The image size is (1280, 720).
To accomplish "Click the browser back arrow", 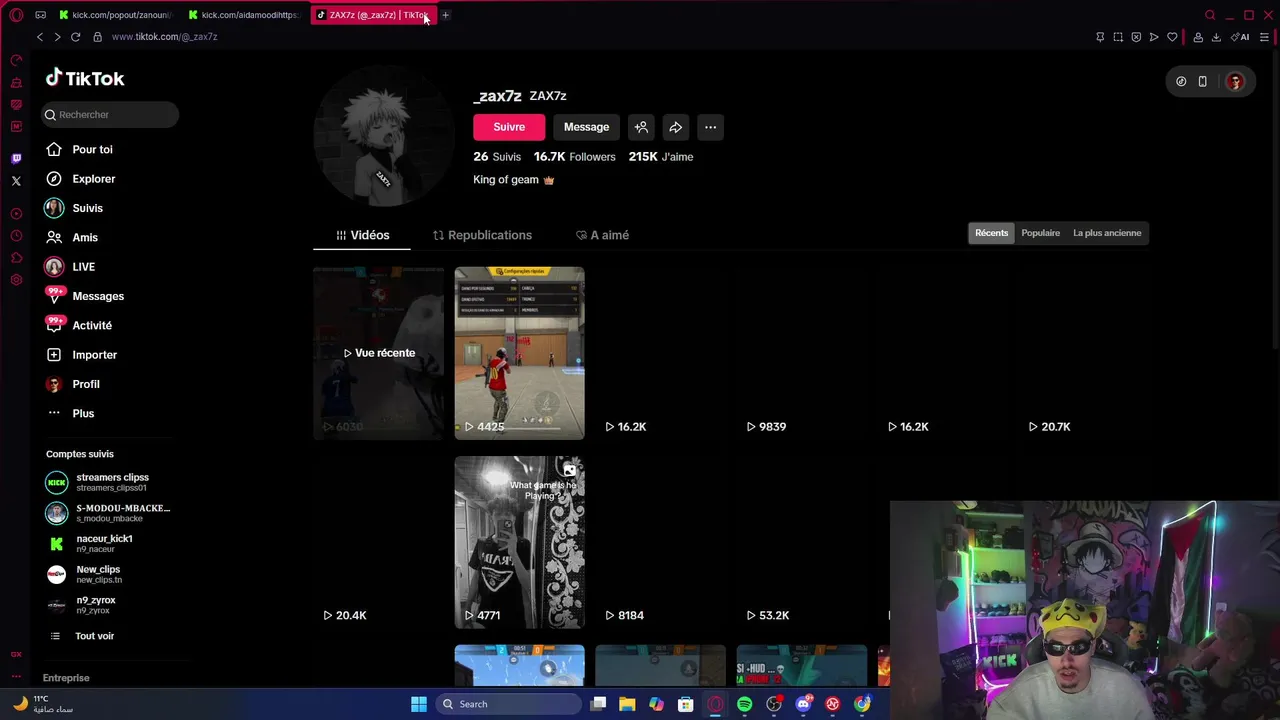I will click(x=40, y=37).
